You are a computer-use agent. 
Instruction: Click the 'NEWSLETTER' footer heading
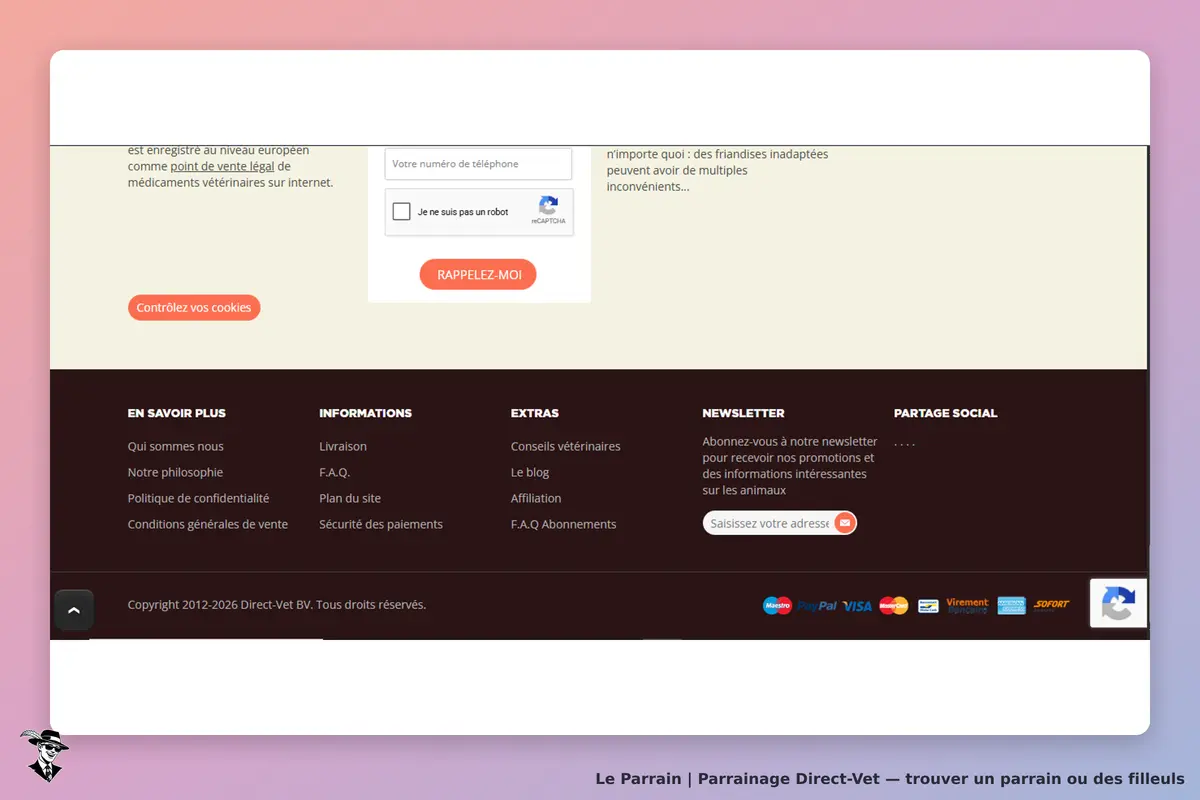743,413
